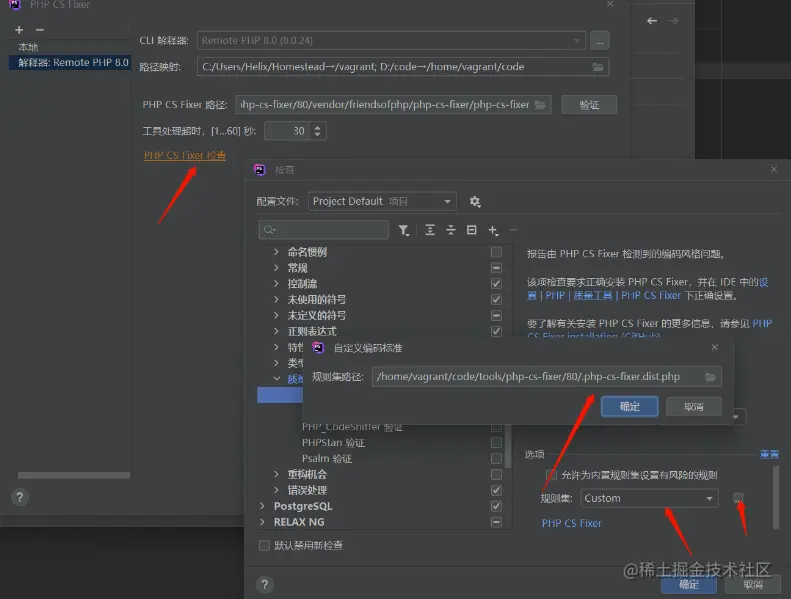This screenshot has width=791, height=599.
Task: Toggle the 控制流 checkbox
Action: [496, 283]
